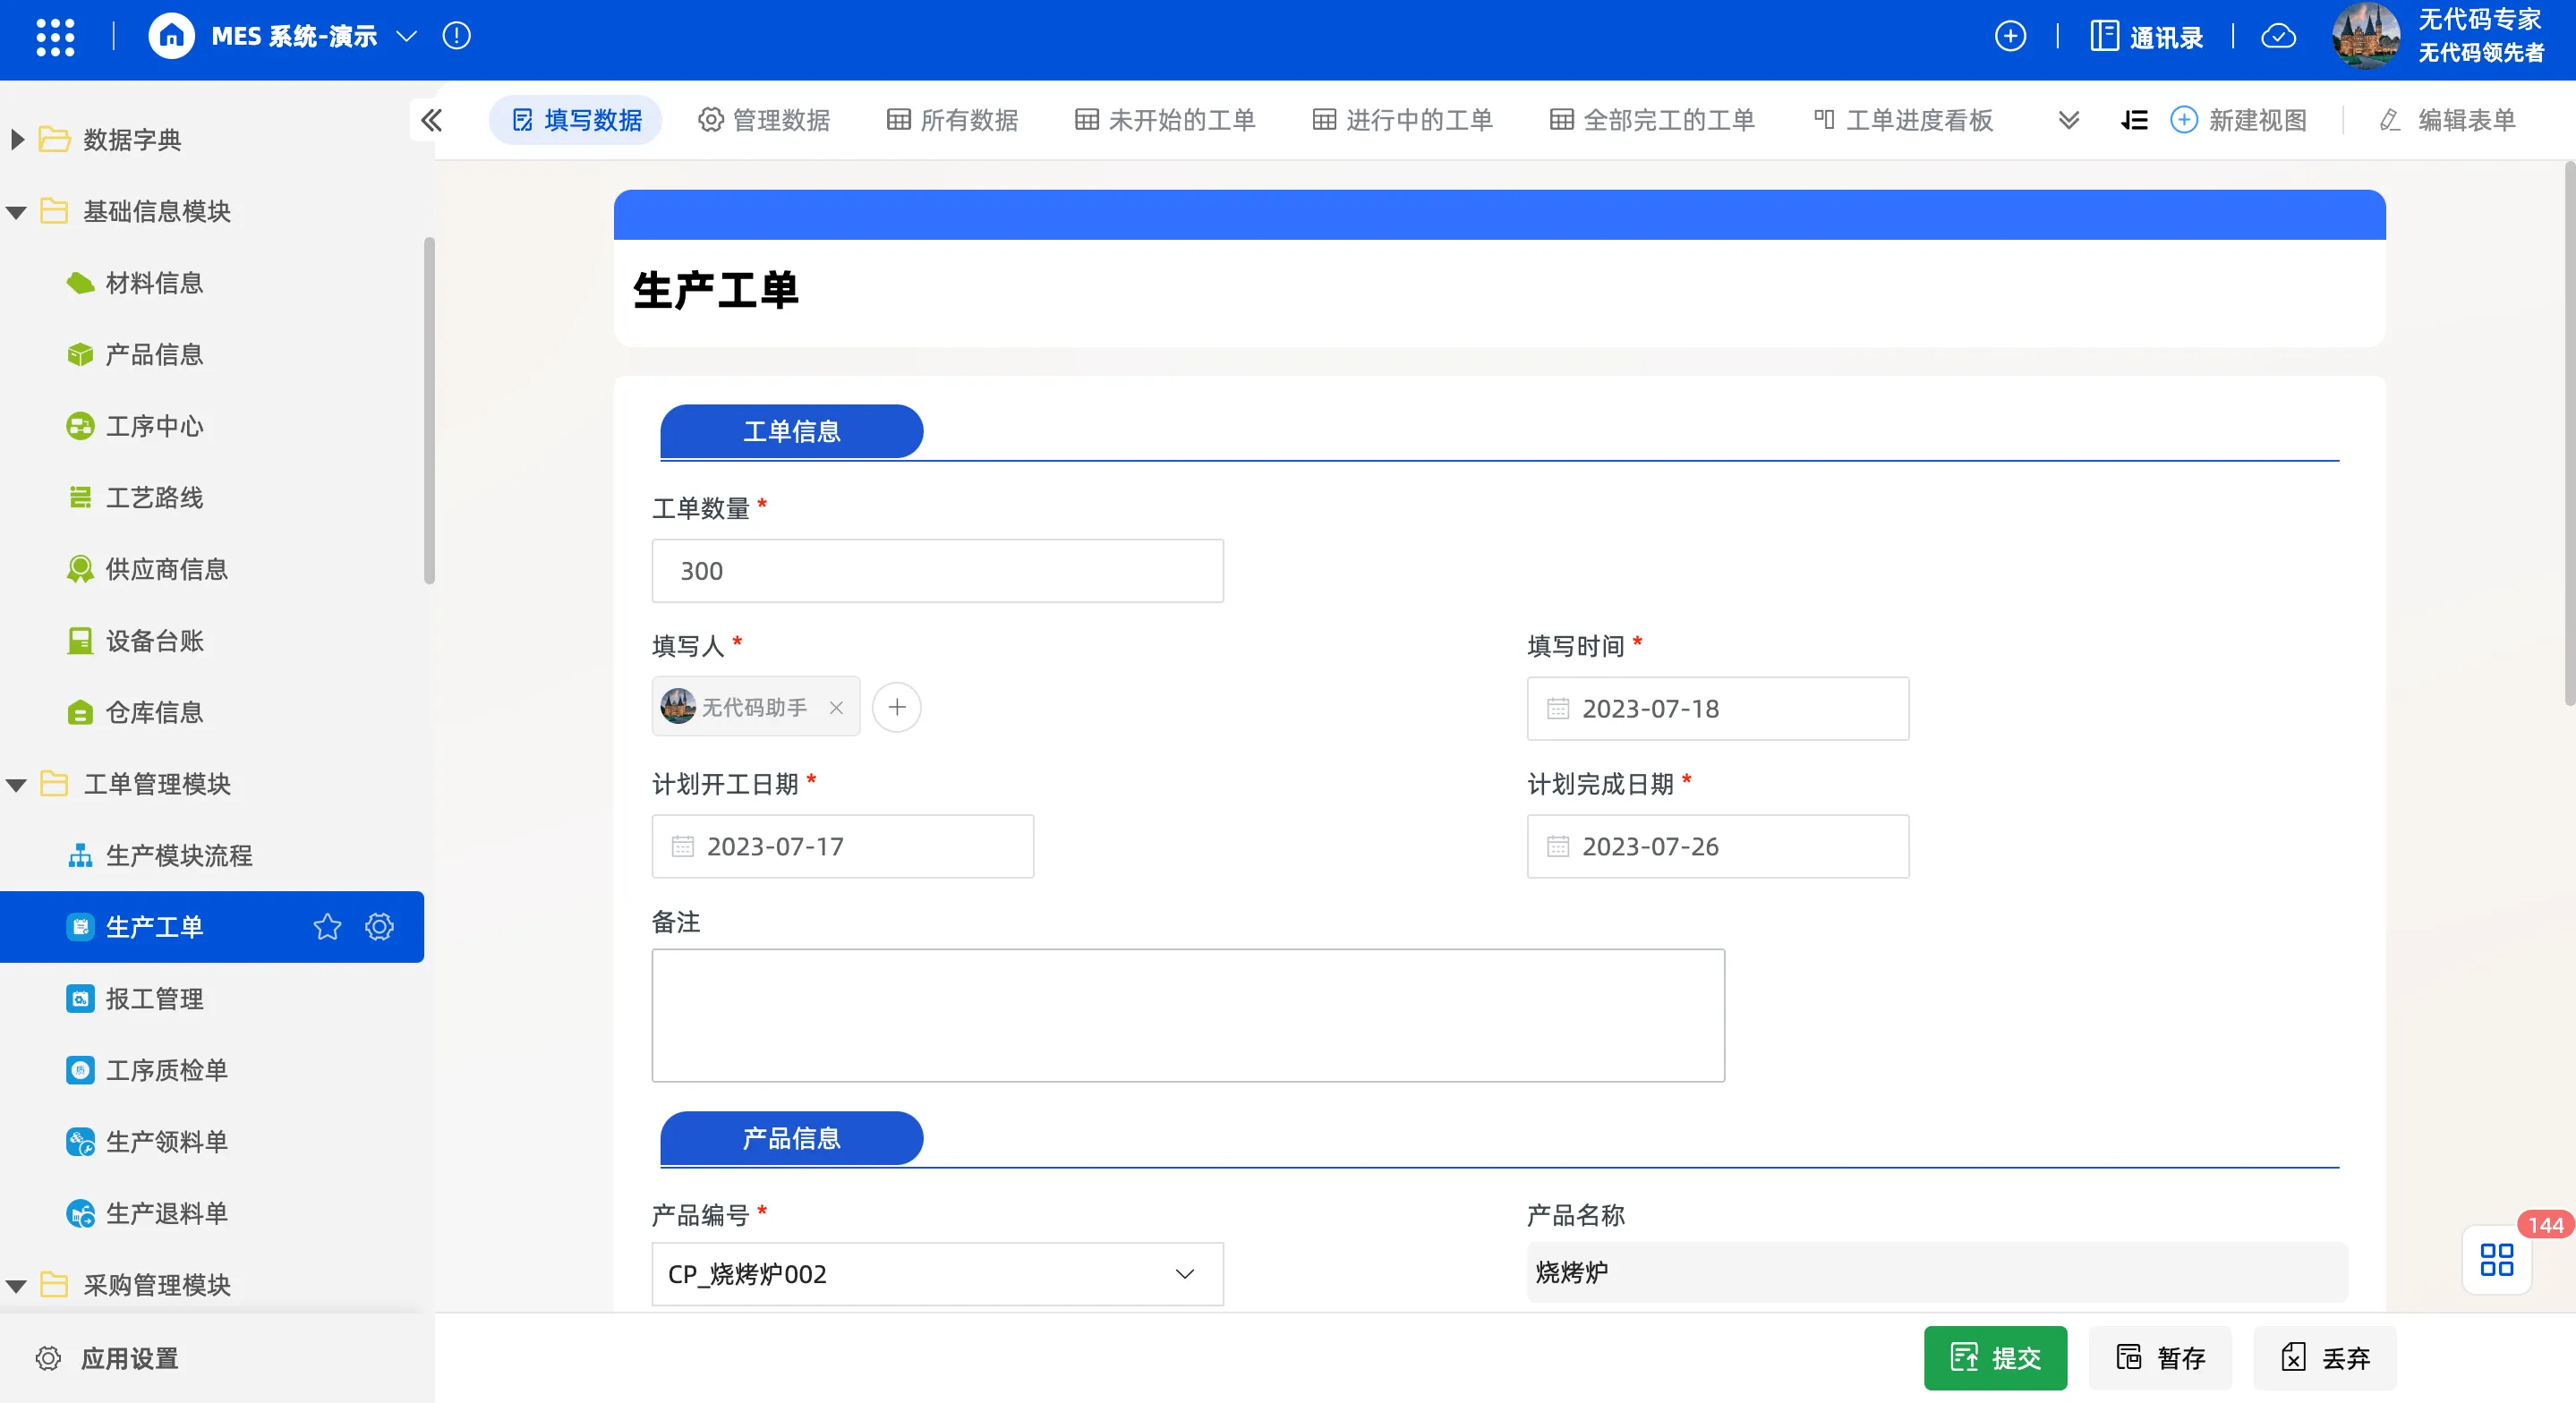Click the home icon beside MES 系统-演示
This screenshot has width=2576, height=1403.
171,37
